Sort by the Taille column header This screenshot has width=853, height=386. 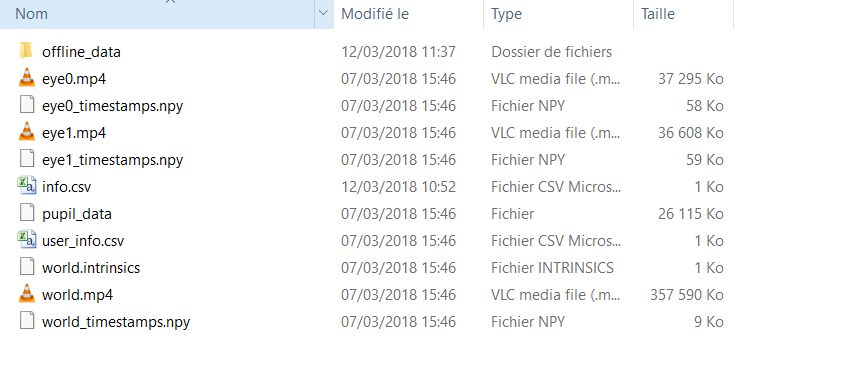(683, 14)
